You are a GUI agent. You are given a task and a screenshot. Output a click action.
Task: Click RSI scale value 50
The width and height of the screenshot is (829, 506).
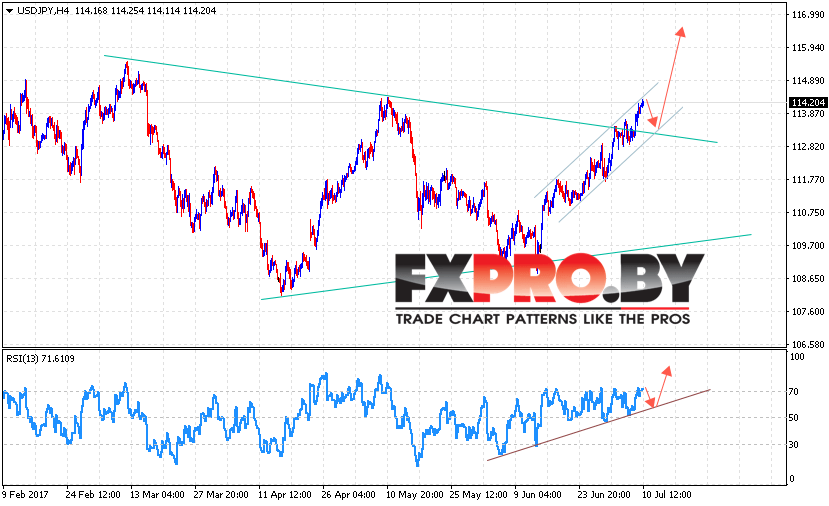coord(794,418)
